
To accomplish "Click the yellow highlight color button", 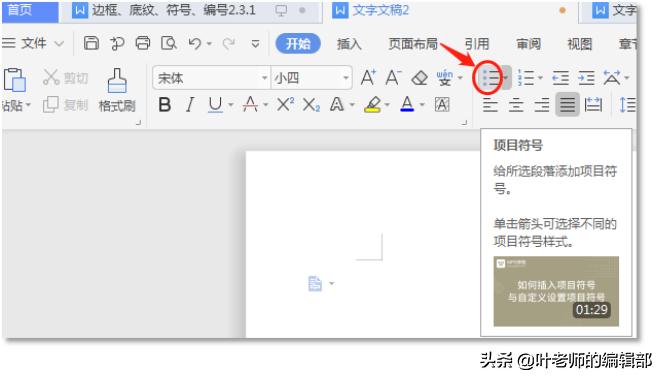I will tap(372, 104).
